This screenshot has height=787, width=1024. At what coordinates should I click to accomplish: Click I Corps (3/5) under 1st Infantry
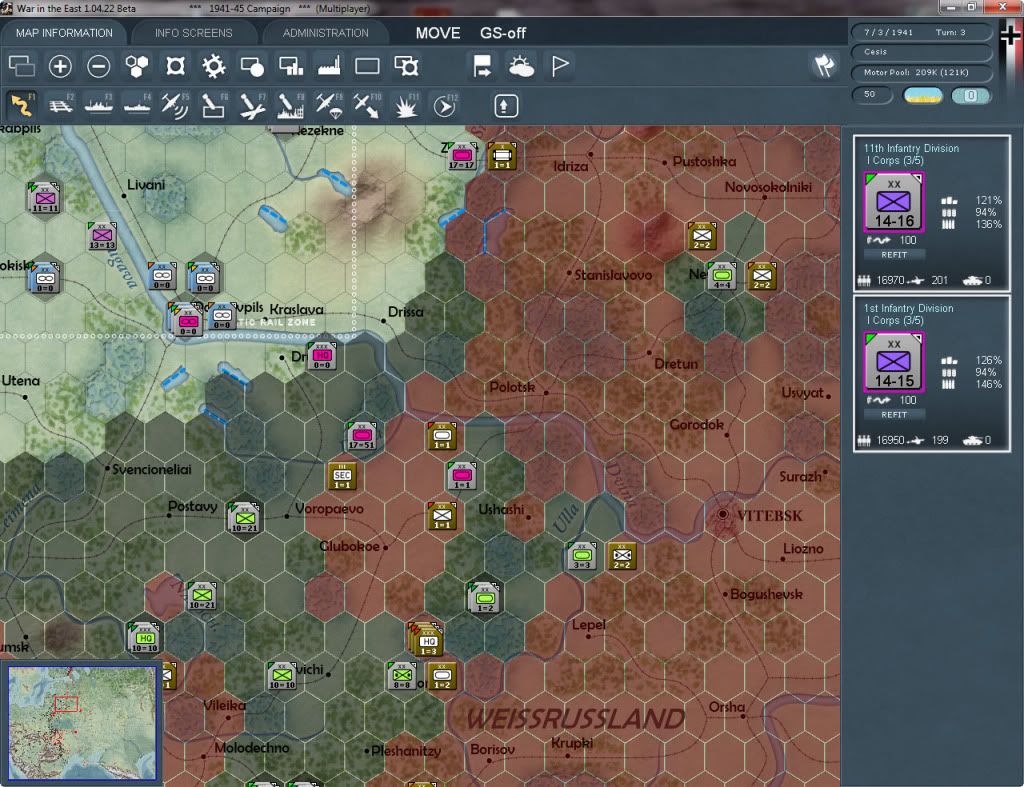895,321
